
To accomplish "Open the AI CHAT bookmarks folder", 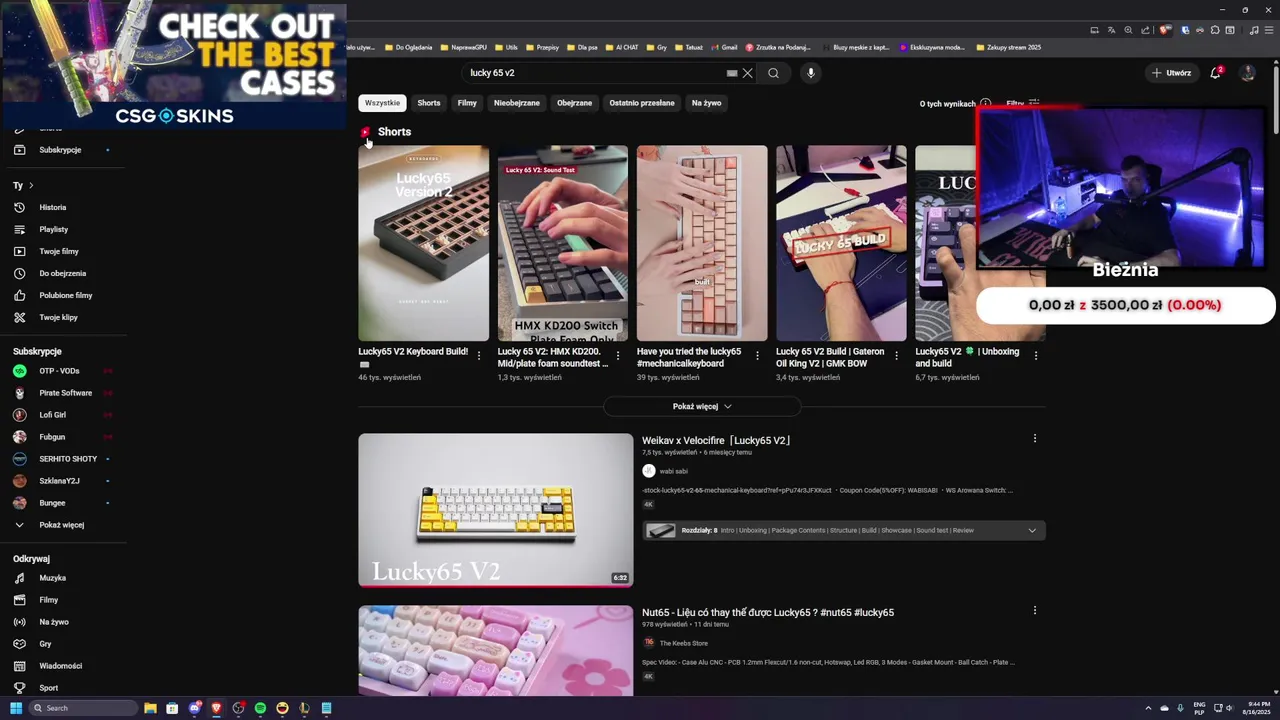I will pos(622,47).
